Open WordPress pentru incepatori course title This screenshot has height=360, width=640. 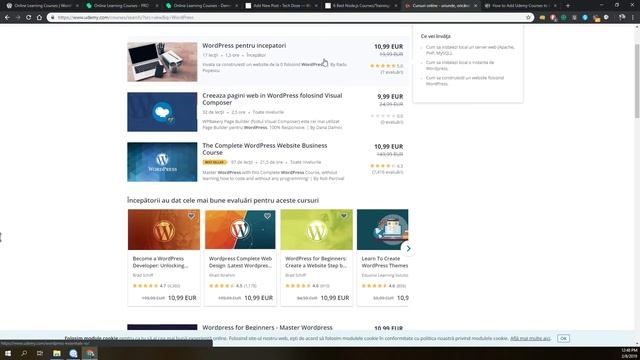coord(244,46)
